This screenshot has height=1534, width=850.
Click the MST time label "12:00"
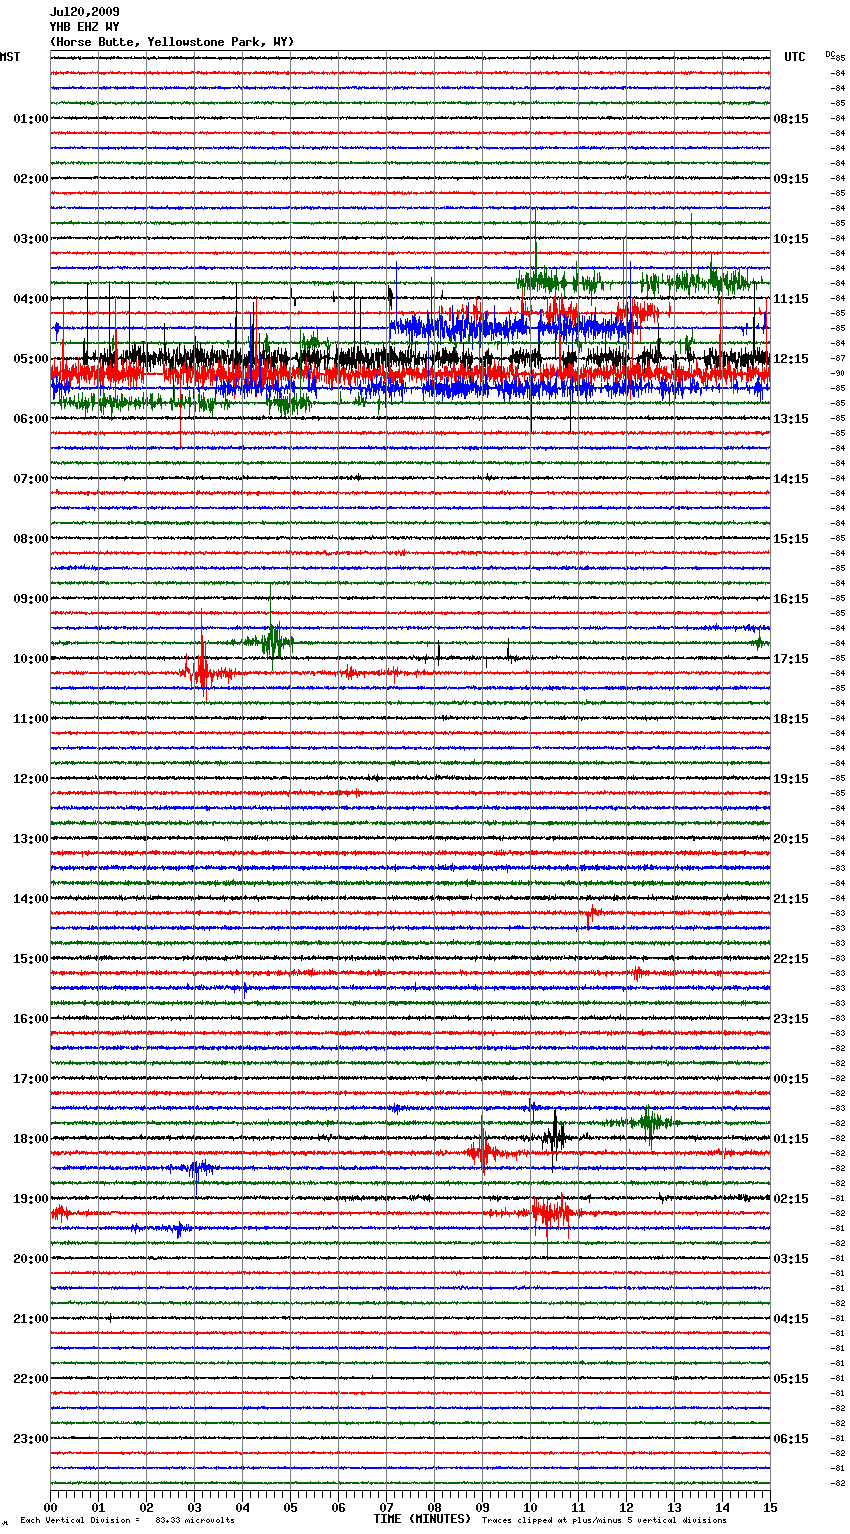click(x=31, y=779)
